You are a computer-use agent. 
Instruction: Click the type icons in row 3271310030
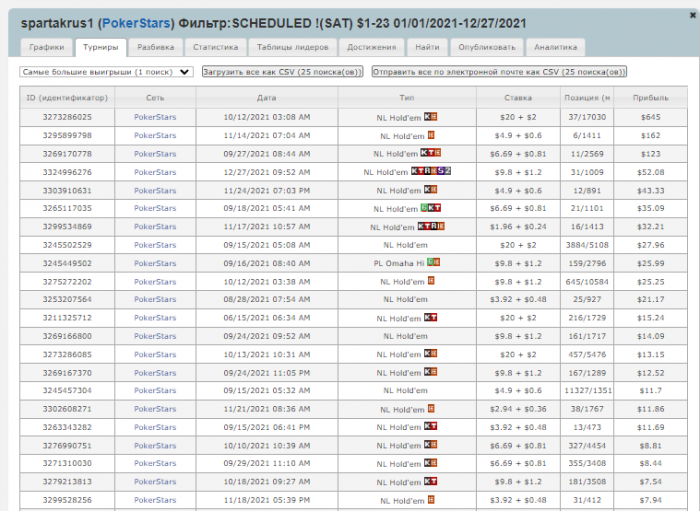[430, 463]
